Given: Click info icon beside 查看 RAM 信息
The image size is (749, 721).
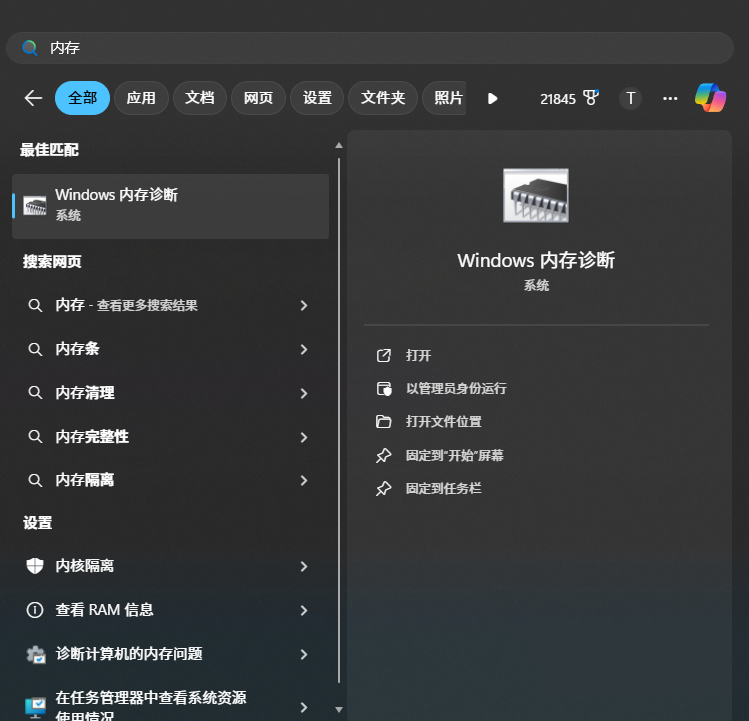Looking at the screenshot, I should coord(35,610).
